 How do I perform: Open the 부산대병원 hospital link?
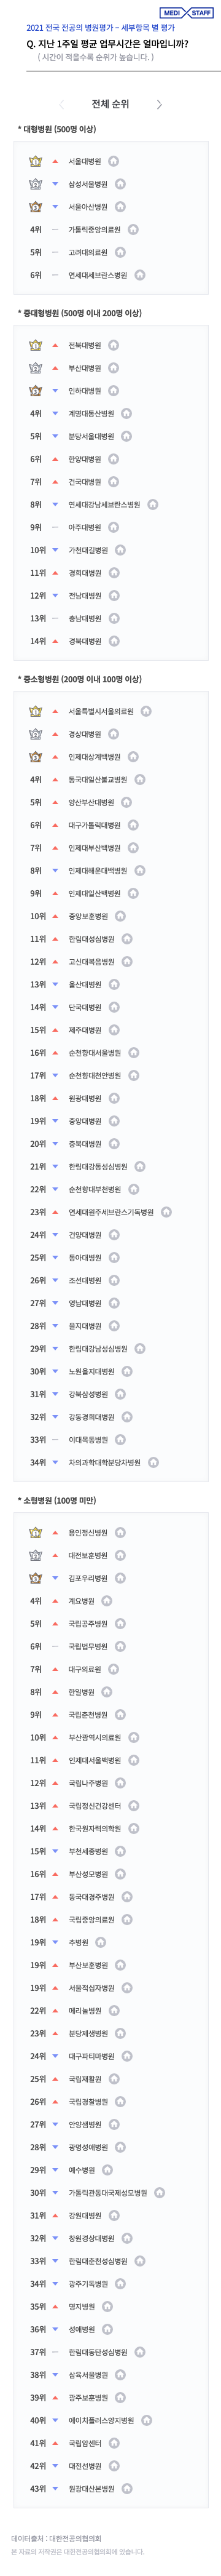85,368
